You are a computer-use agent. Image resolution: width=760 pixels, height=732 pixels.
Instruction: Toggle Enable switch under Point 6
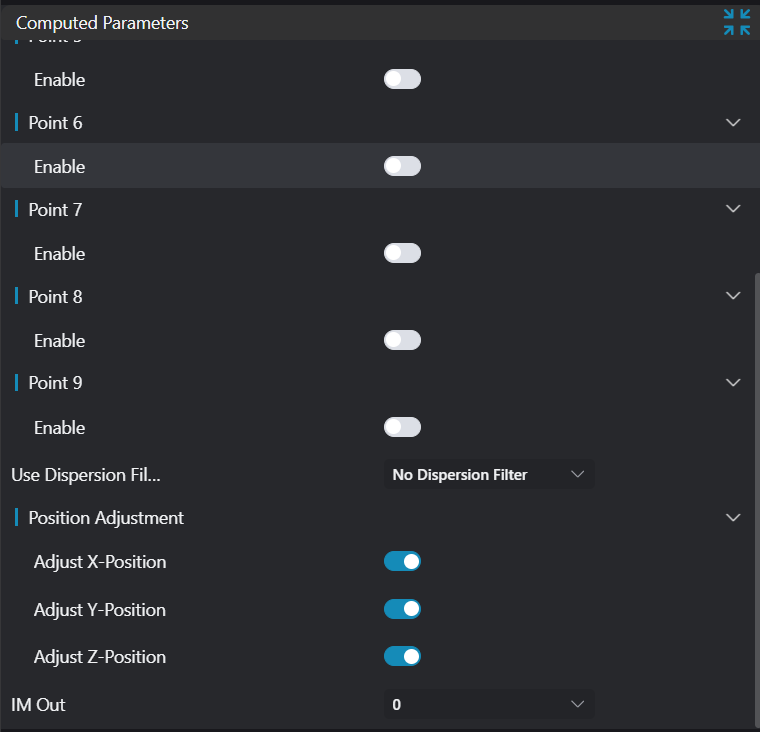[x=402, y=166]
